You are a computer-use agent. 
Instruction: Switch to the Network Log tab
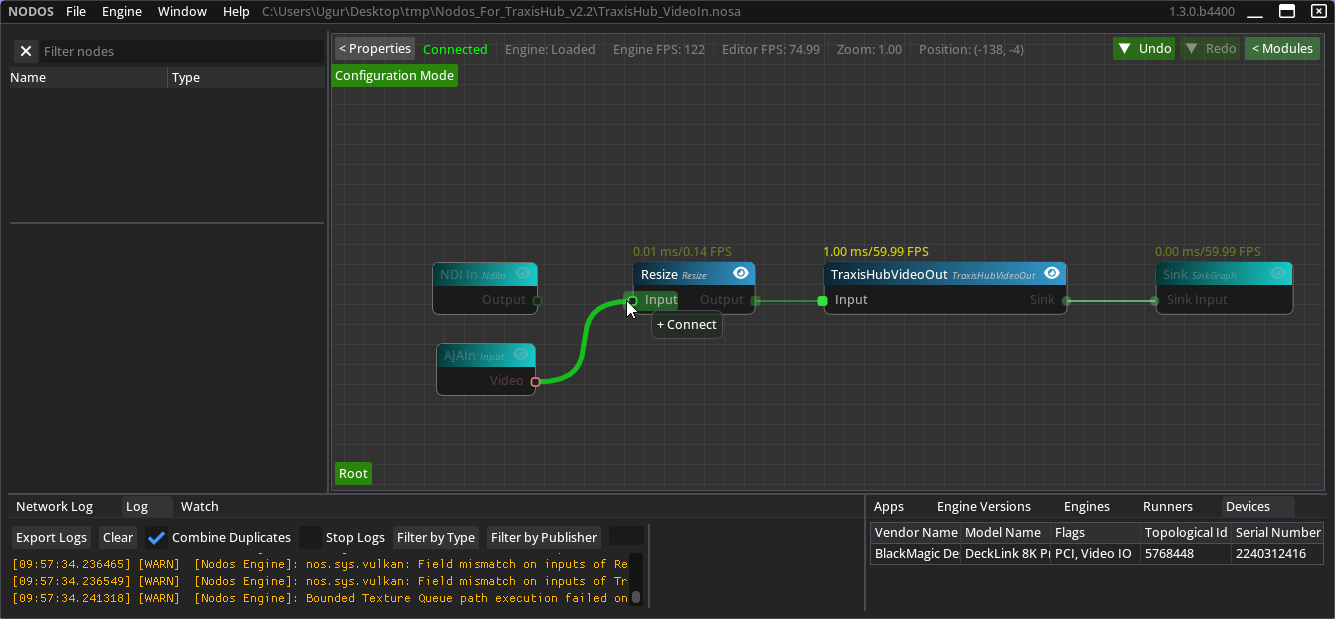click(54, 507)
